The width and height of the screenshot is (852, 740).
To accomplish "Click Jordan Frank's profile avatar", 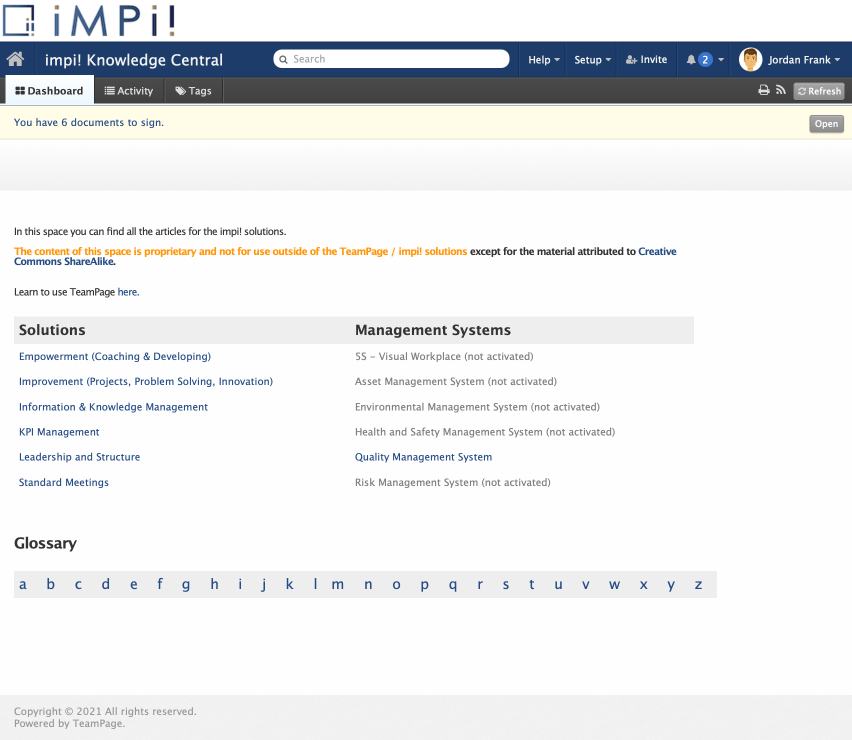I will tap(750, 60).
